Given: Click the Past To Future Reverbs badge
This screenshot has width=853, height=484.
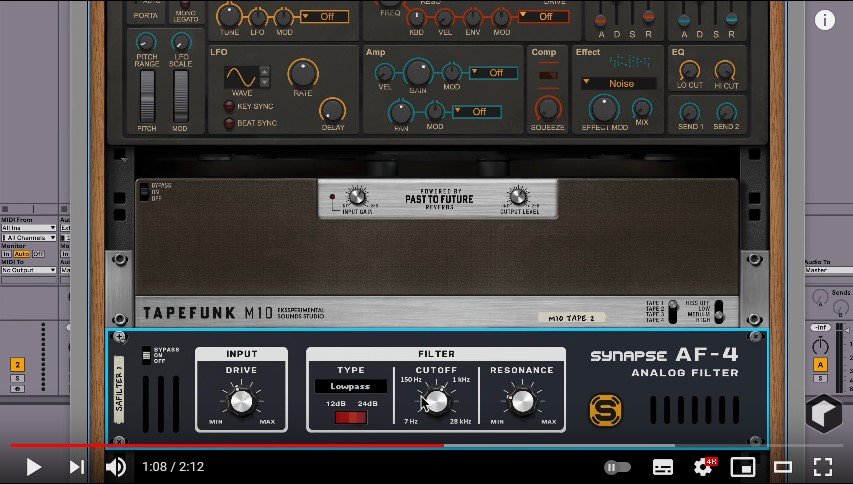Looking at the screenshot, I should [x=439, y=199].
